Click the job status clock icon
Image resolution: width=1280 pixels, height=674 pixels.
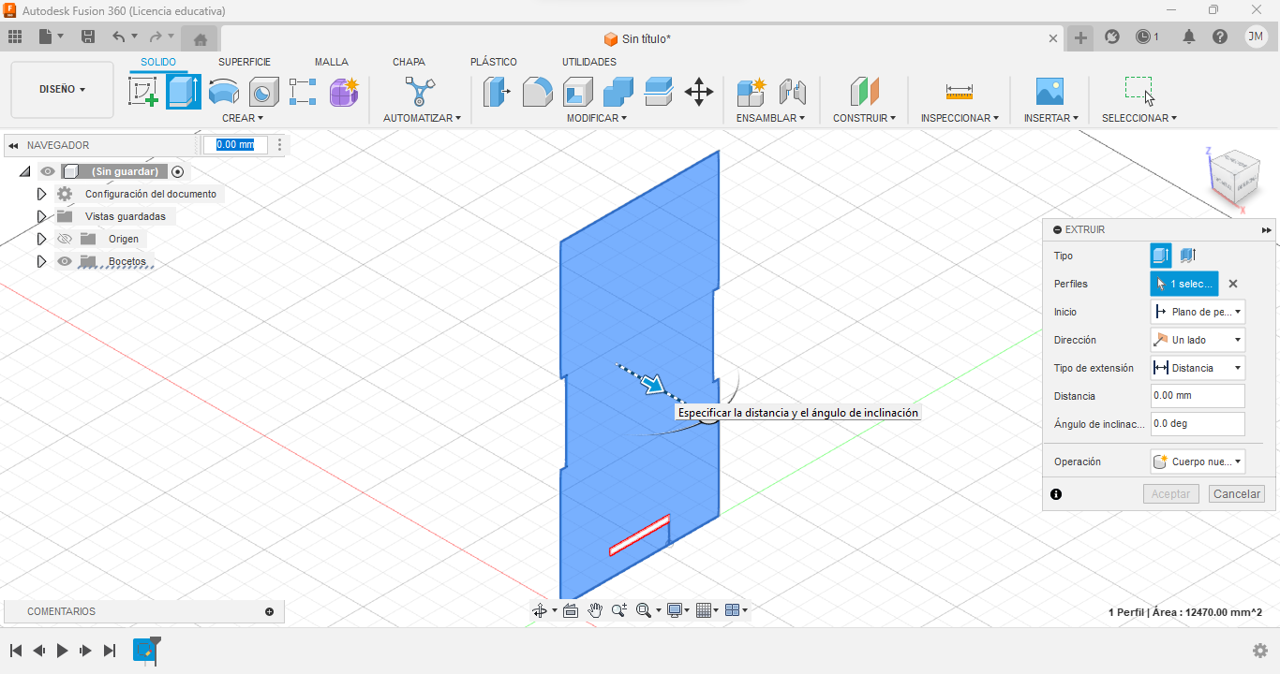click(x=1147, y=37)
